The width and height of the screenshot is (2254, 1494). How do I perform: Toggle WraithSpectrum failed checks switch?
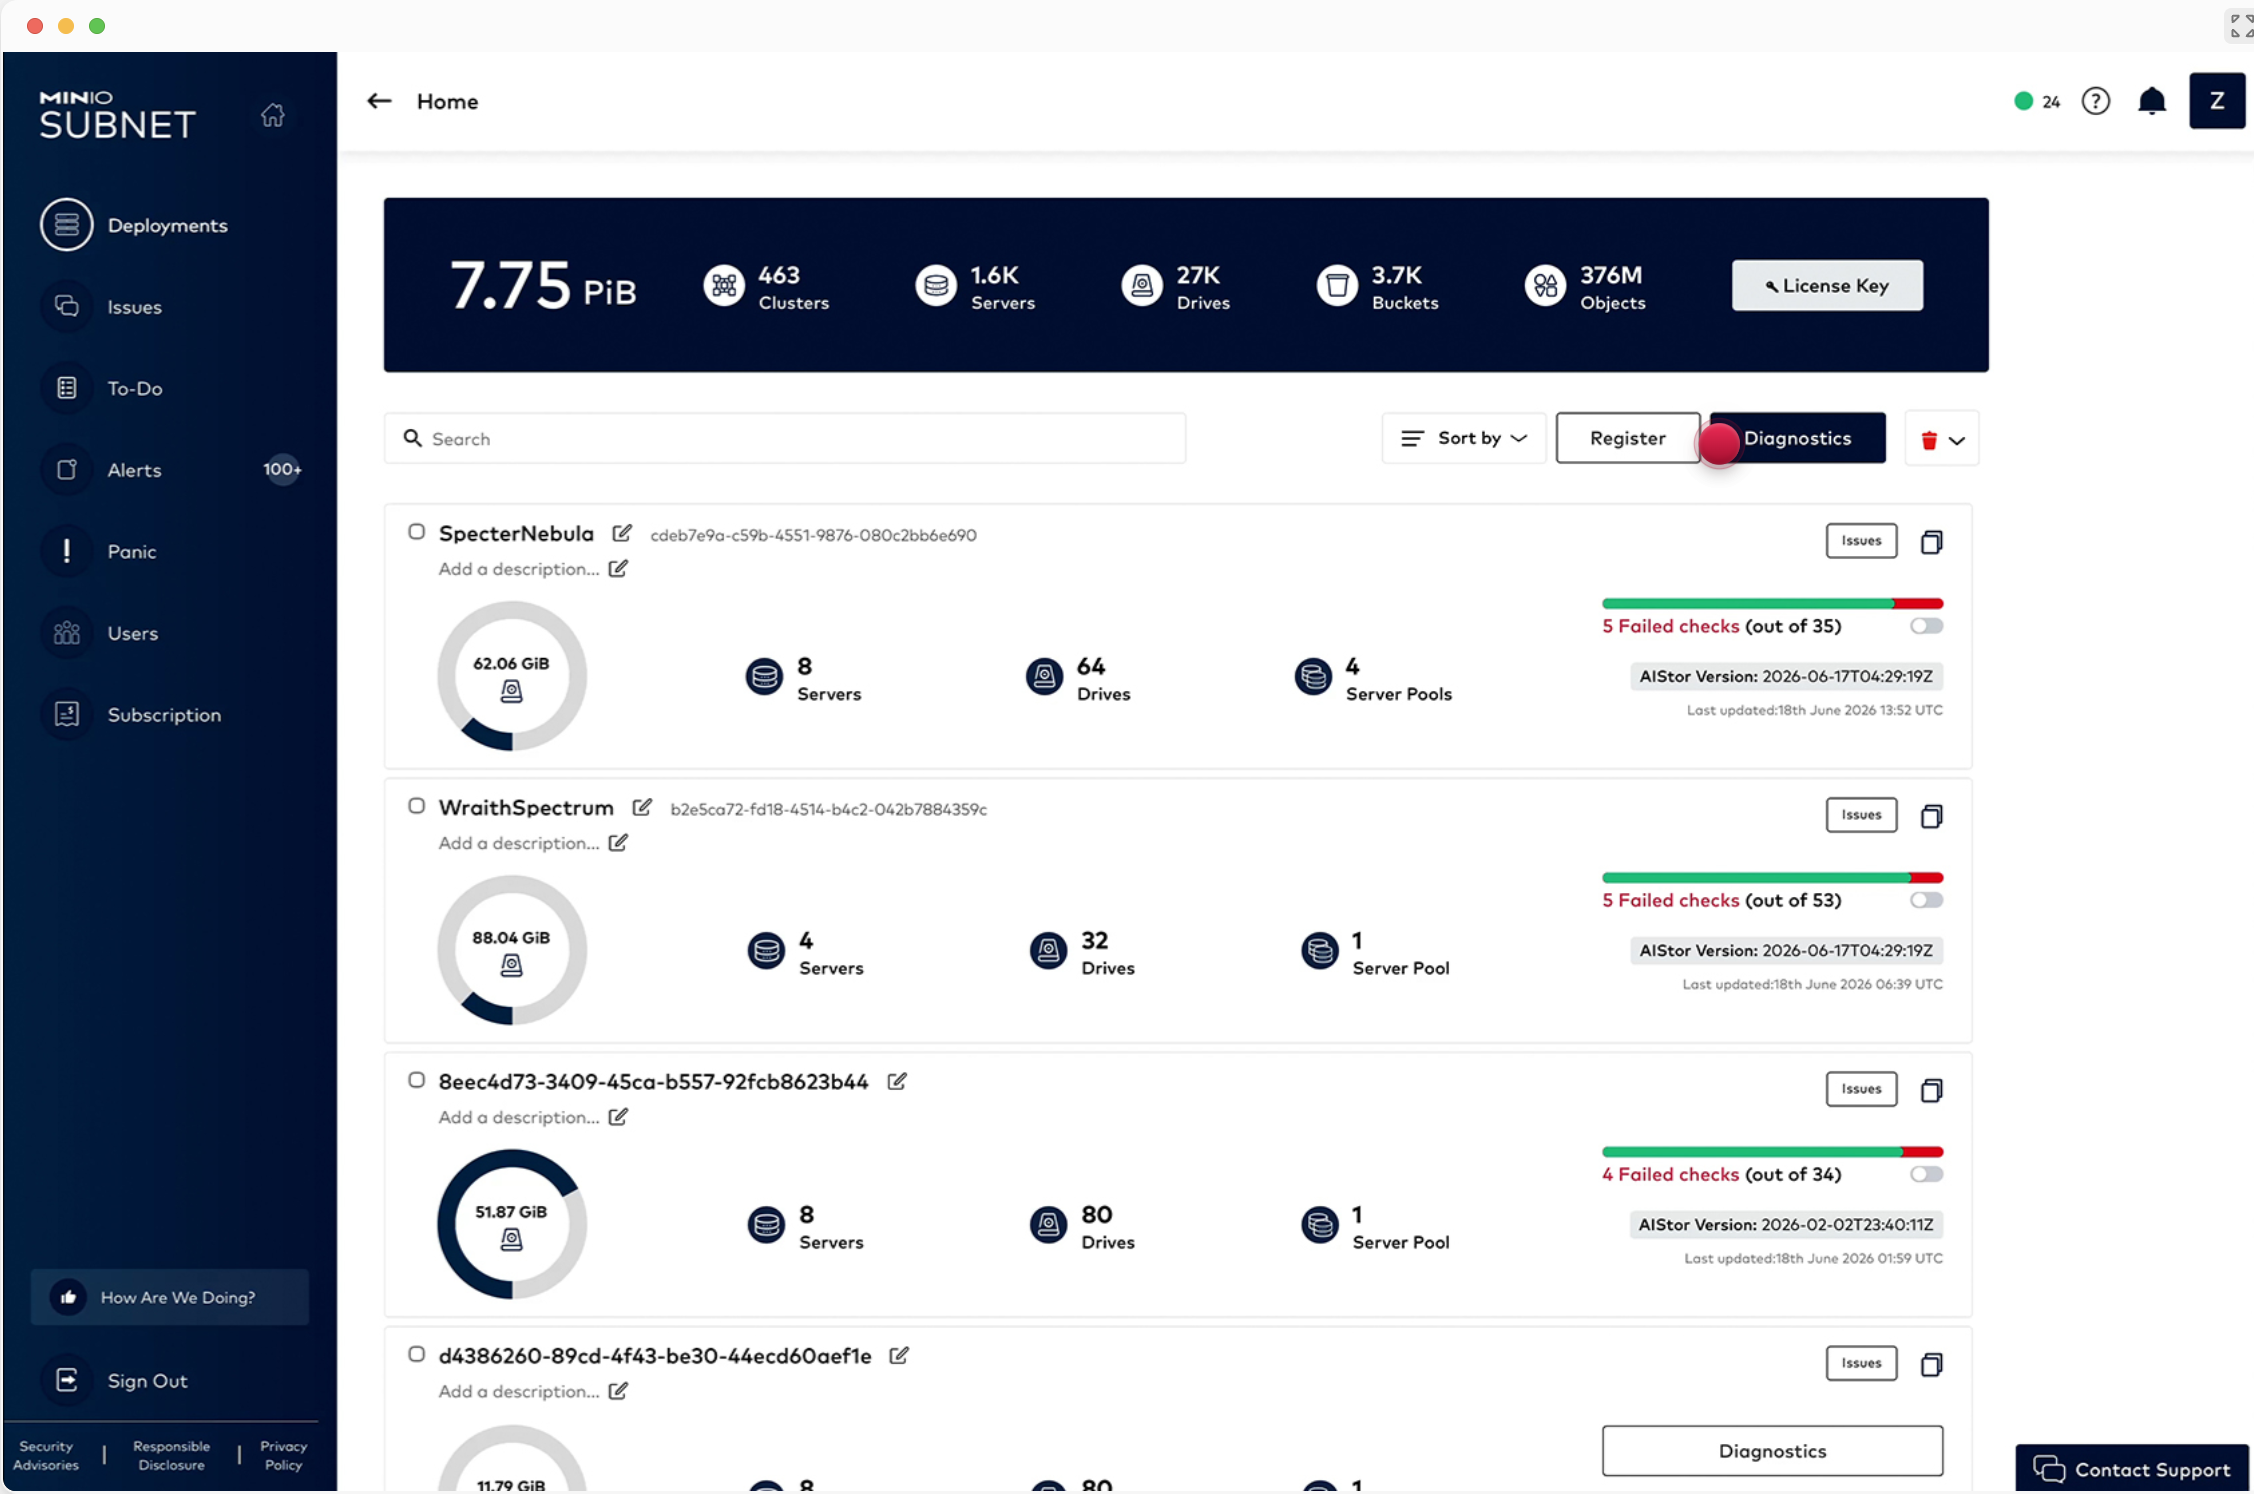1926,900
